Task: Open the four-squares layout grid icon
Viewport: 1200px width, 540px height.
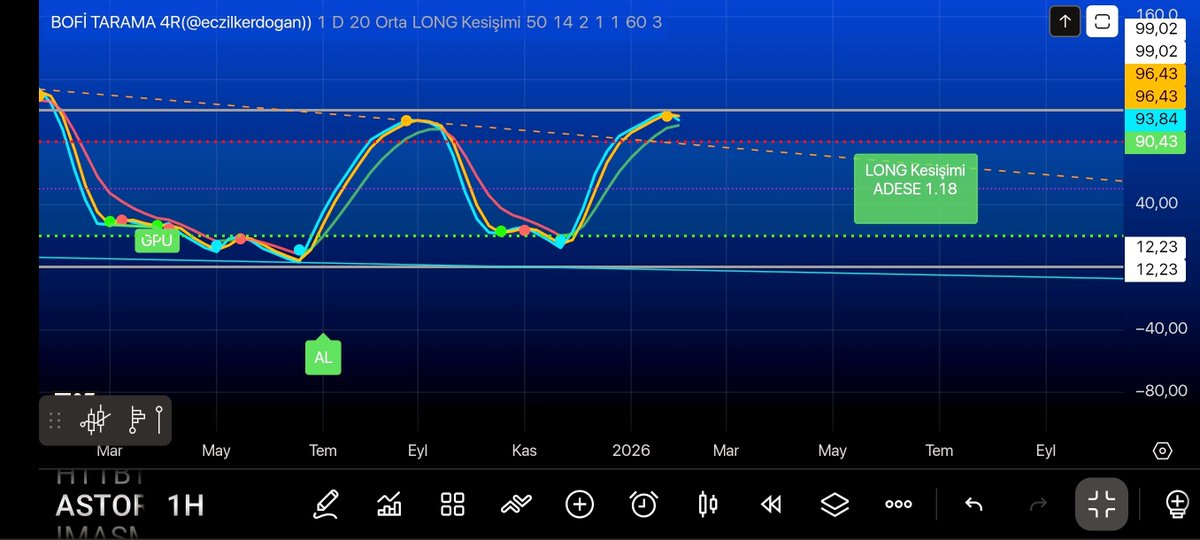Action: point(453,504)
